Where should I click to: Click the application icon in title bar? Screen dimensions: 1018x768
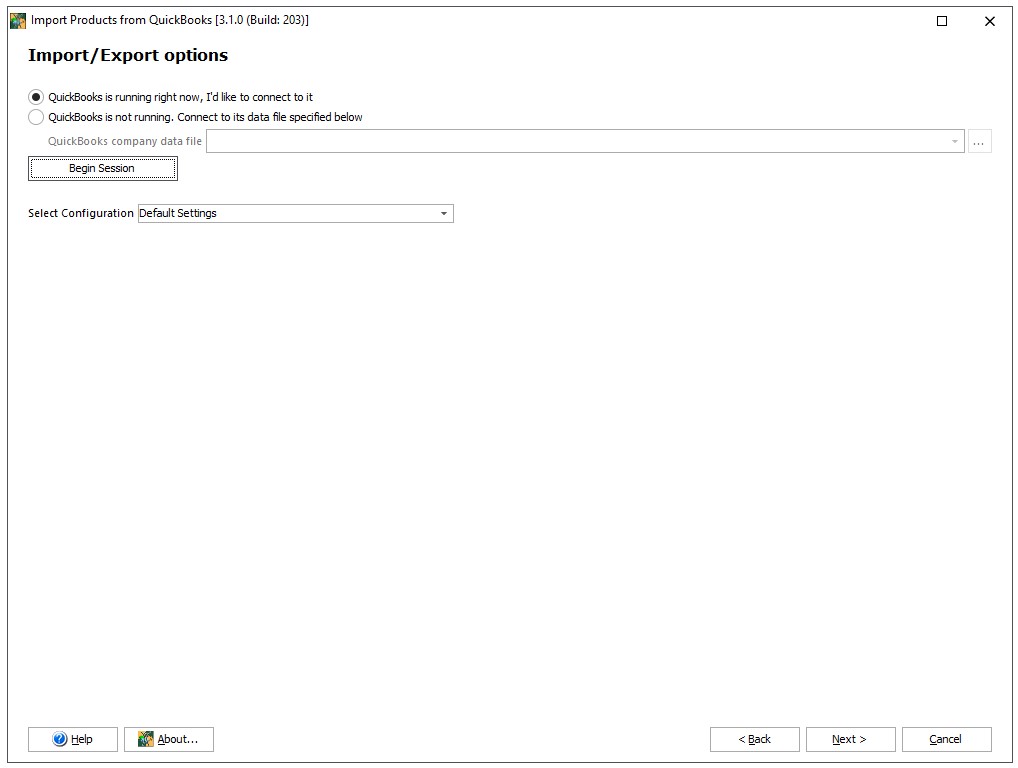tap(18, 21)
